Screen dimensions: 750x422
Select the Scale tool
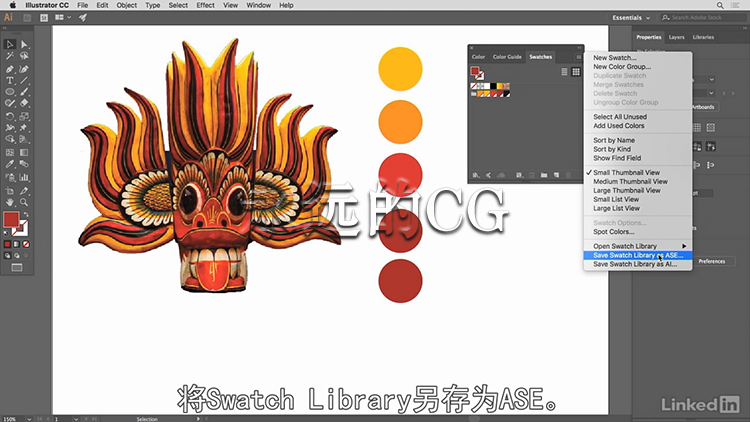pyautogui.click(x=24, y=116)
